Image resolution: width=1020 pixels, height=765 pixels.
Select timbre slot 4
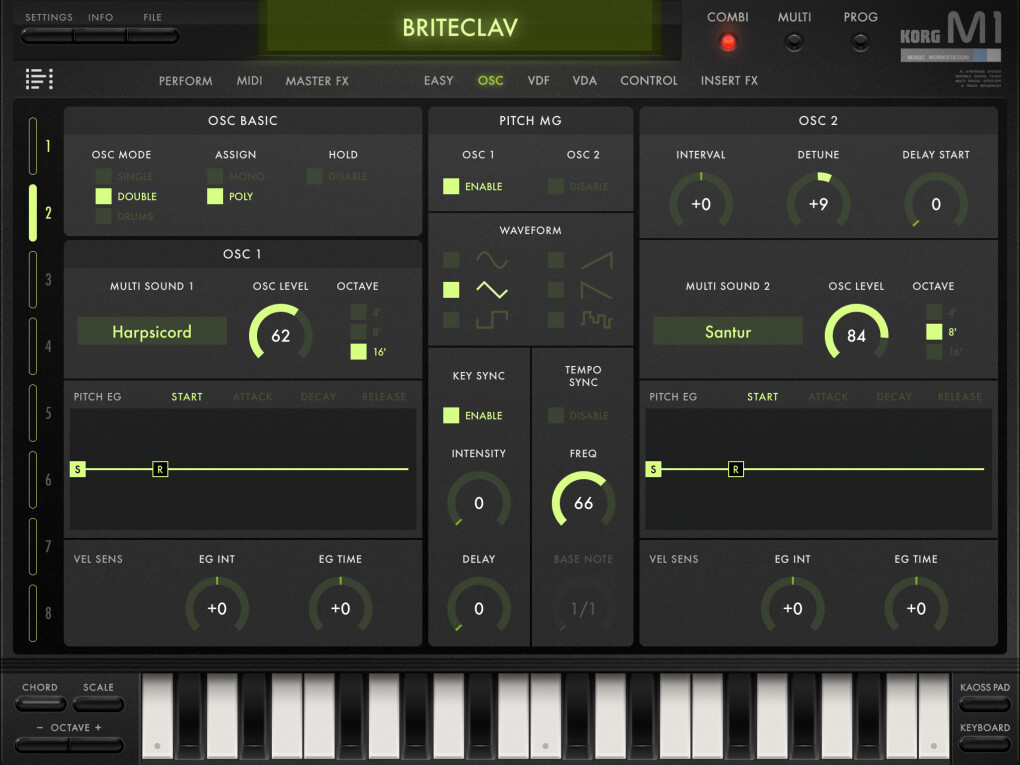pyautogui.click(x=33, y=346)
